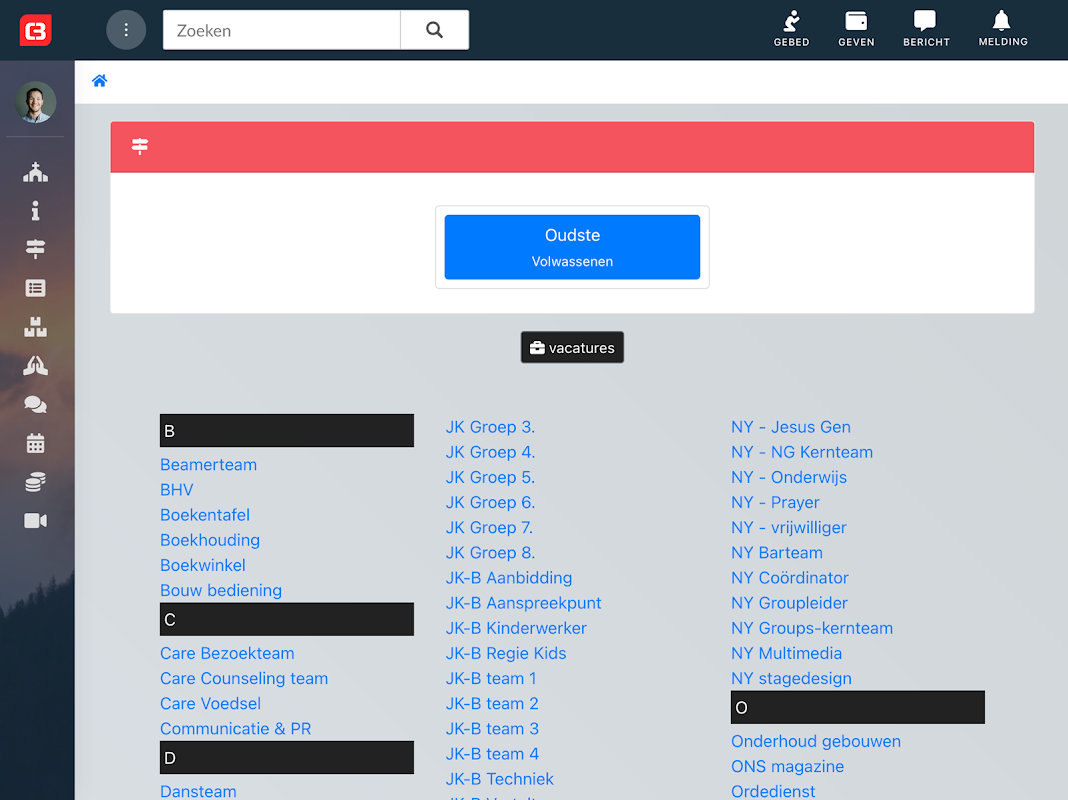The height and width of the screenshot is (800, 1068).
Task: Open the three-dot menu button
Action: point(126,30)
